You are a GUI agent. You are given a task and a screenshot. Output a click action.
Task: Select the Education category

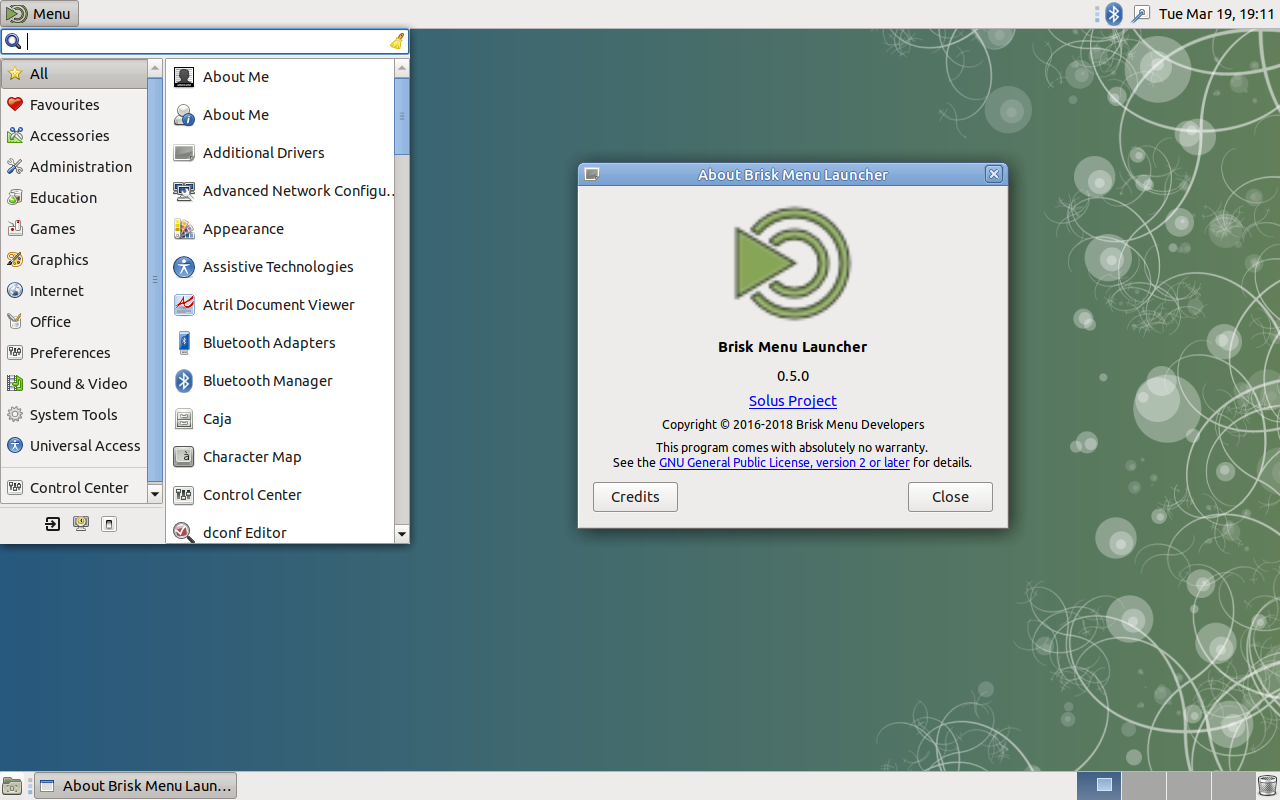[74, 198]
